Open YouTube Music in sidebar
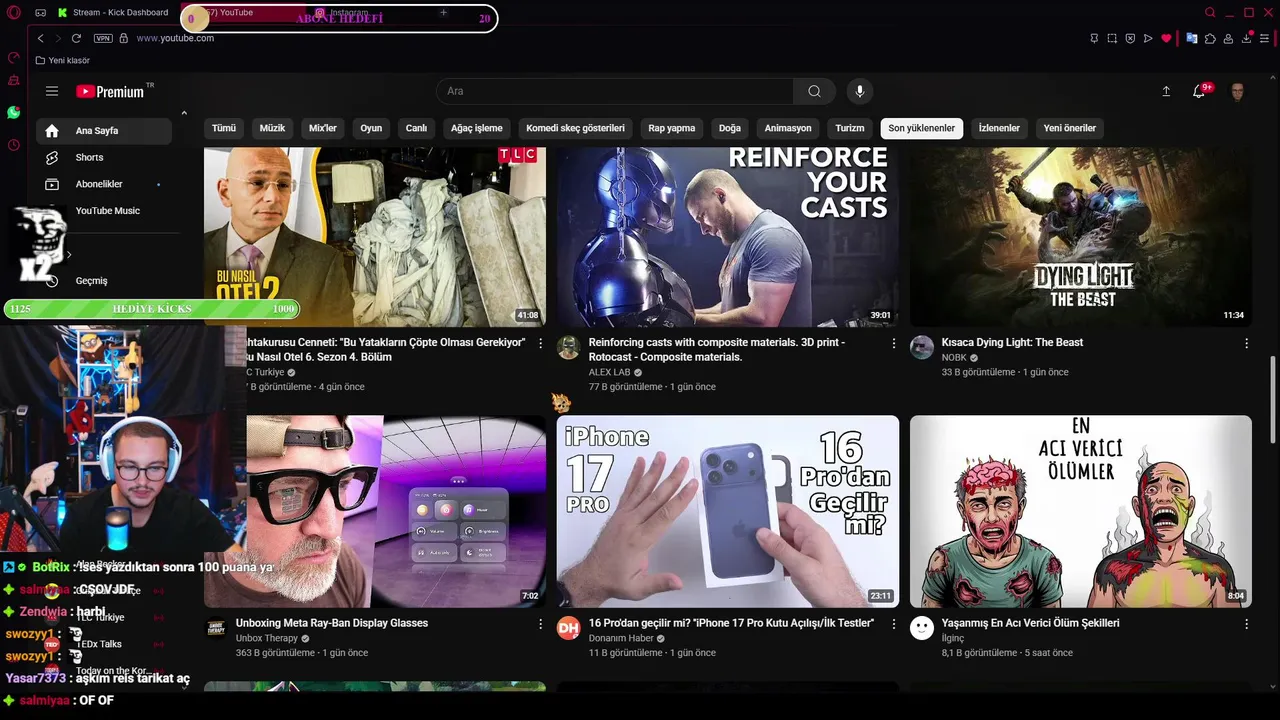Viewport: 1280px width, 720px height. point(104,211)
